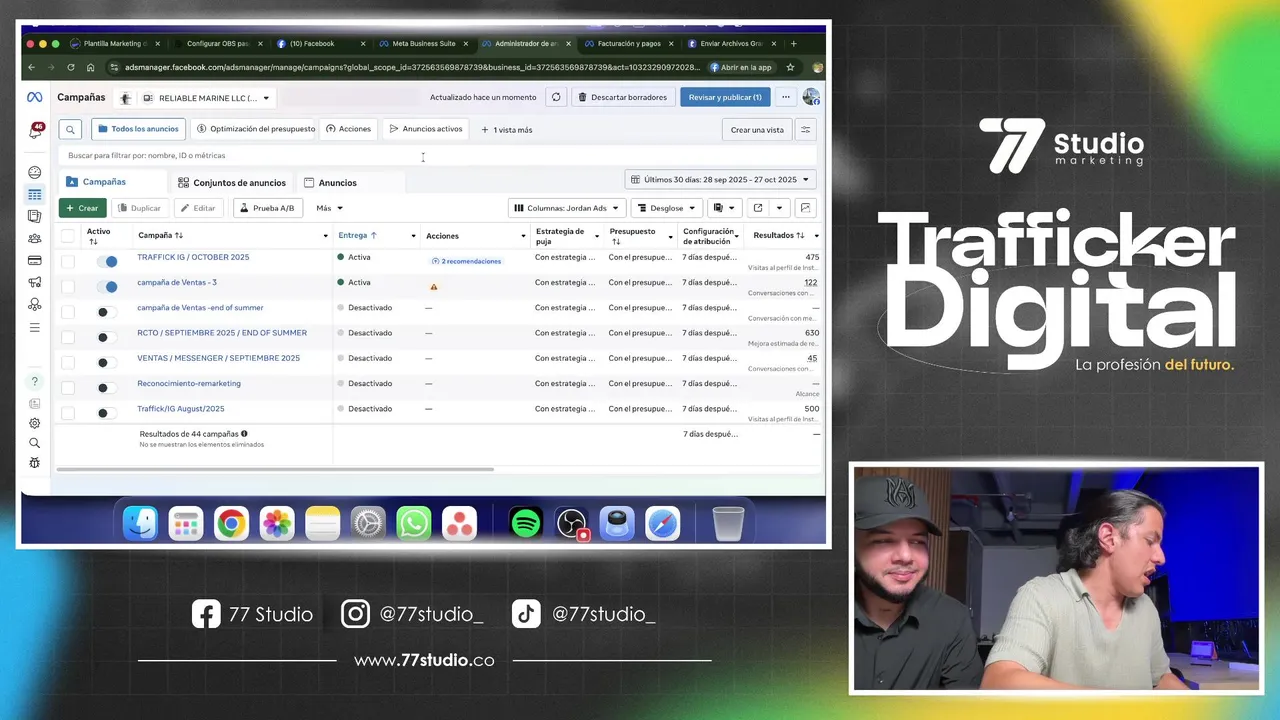Image resolution: width=1280 pixels, height=720 pixels.
Task: Open the three-dots more options menu
Action: 786,97
